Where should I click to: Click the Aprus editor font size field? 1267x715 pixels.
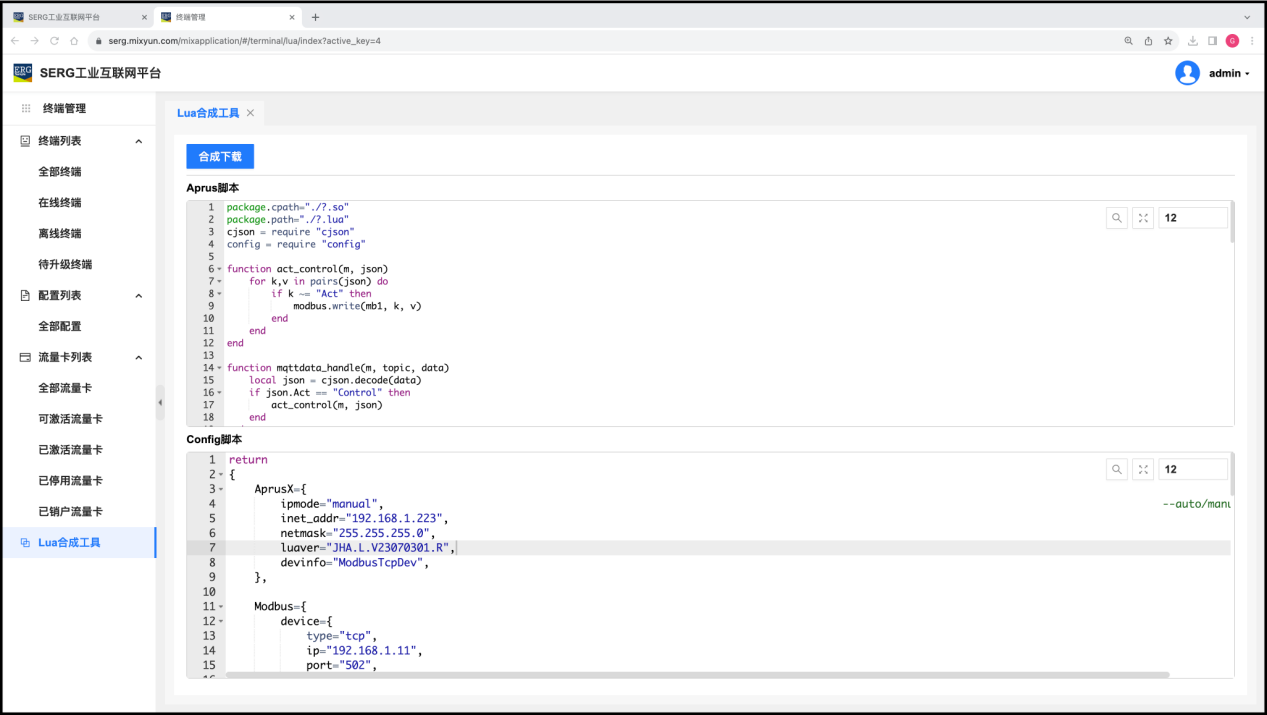[1192, 218]
